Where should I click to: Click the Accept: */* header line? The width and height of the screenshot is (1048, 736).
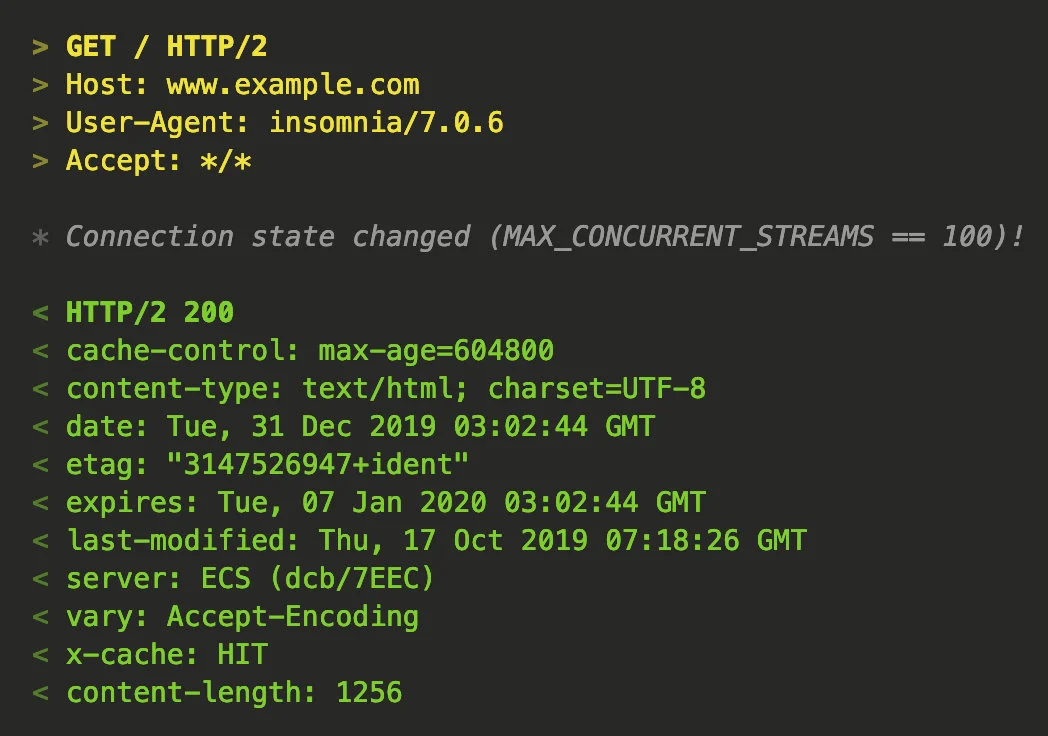pyautogui.click(x=158, y=161)
